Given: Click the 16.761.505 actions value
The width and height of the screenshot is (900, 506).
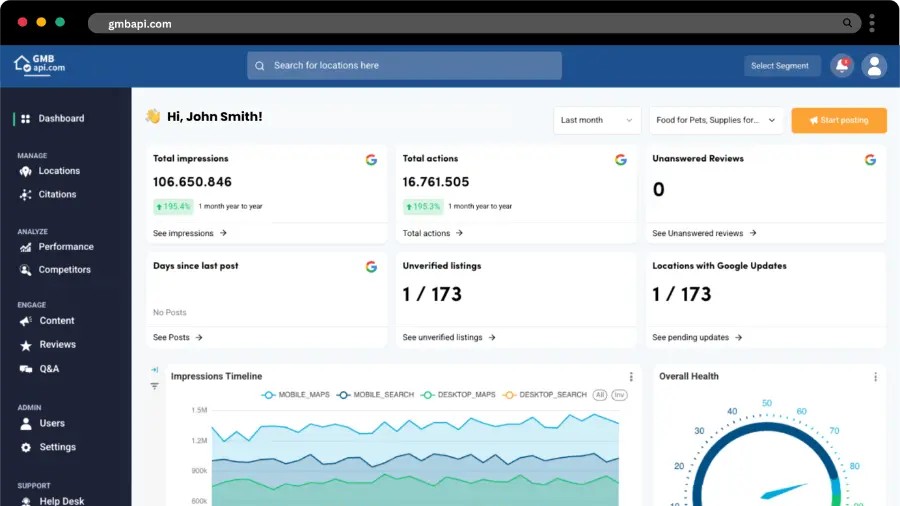Looking at the screenshot, I should [436, 182].
